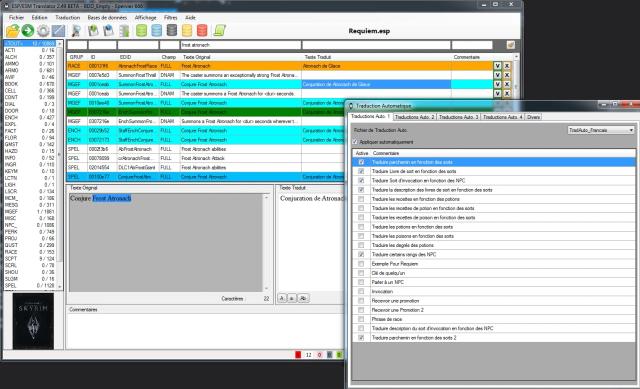Image resolution: width=640 pixels, height=389 pixels.
Task: Click the green arrow toolbar icon
Action: (28, 31)
